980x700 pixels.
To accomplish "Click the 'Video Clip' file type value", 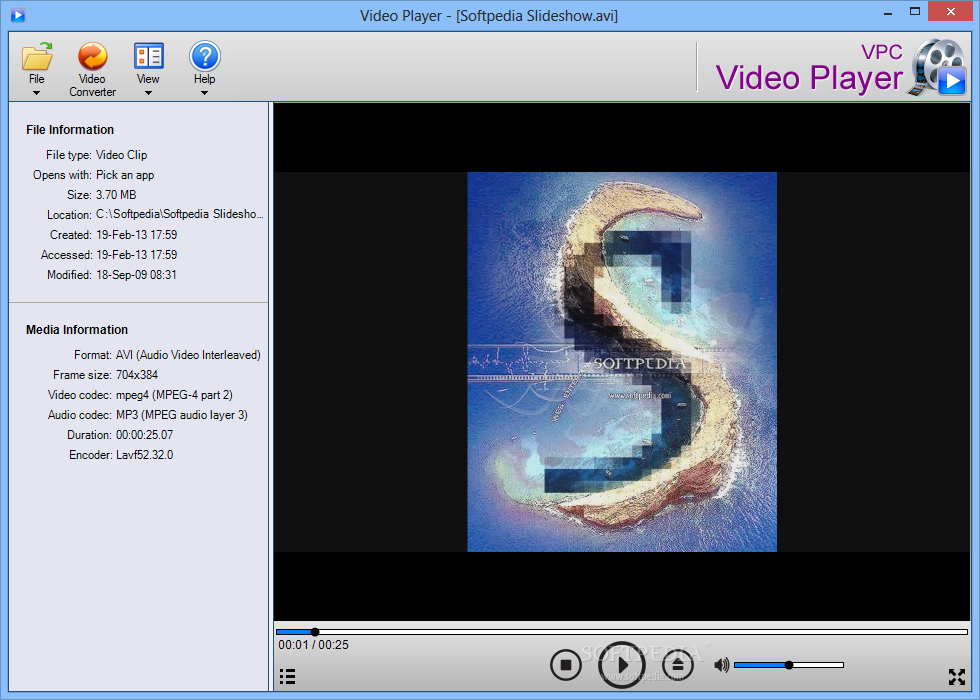I will tap(121, 155).
